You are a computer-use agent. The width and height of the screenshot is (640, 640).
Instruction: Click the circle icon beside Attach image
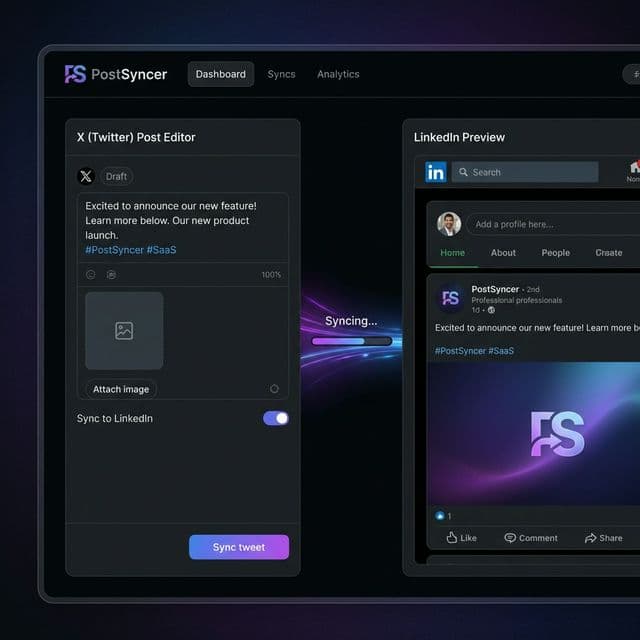[x=274, y=389]
